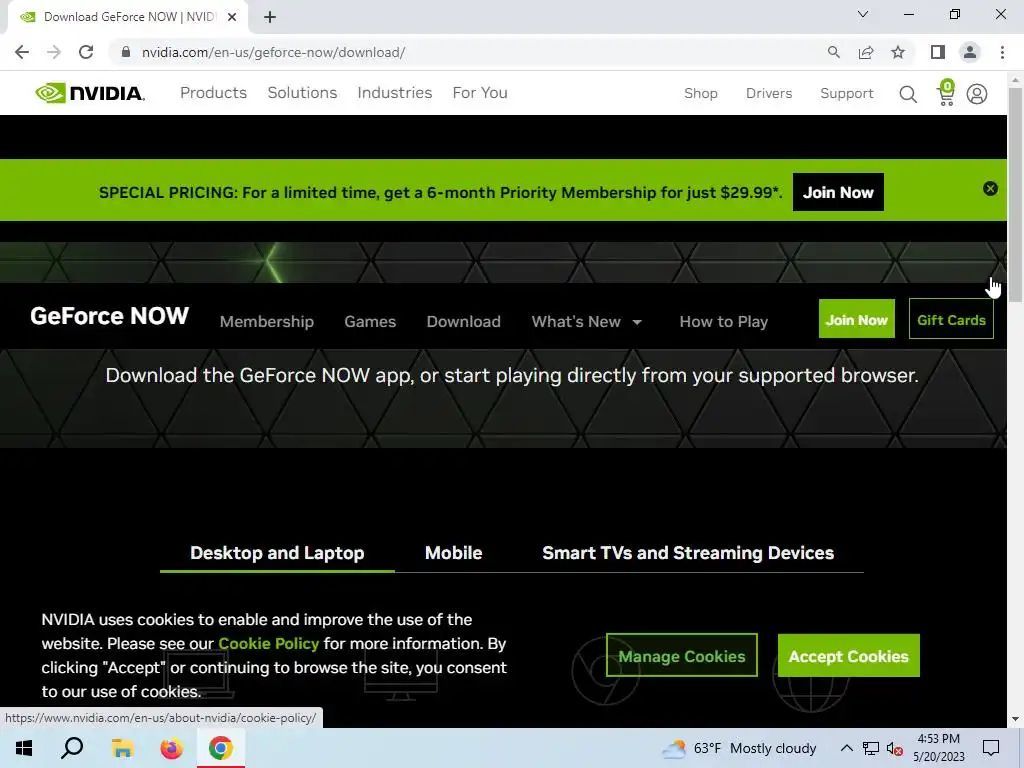Launch Firefox from the taskbar

171,748
